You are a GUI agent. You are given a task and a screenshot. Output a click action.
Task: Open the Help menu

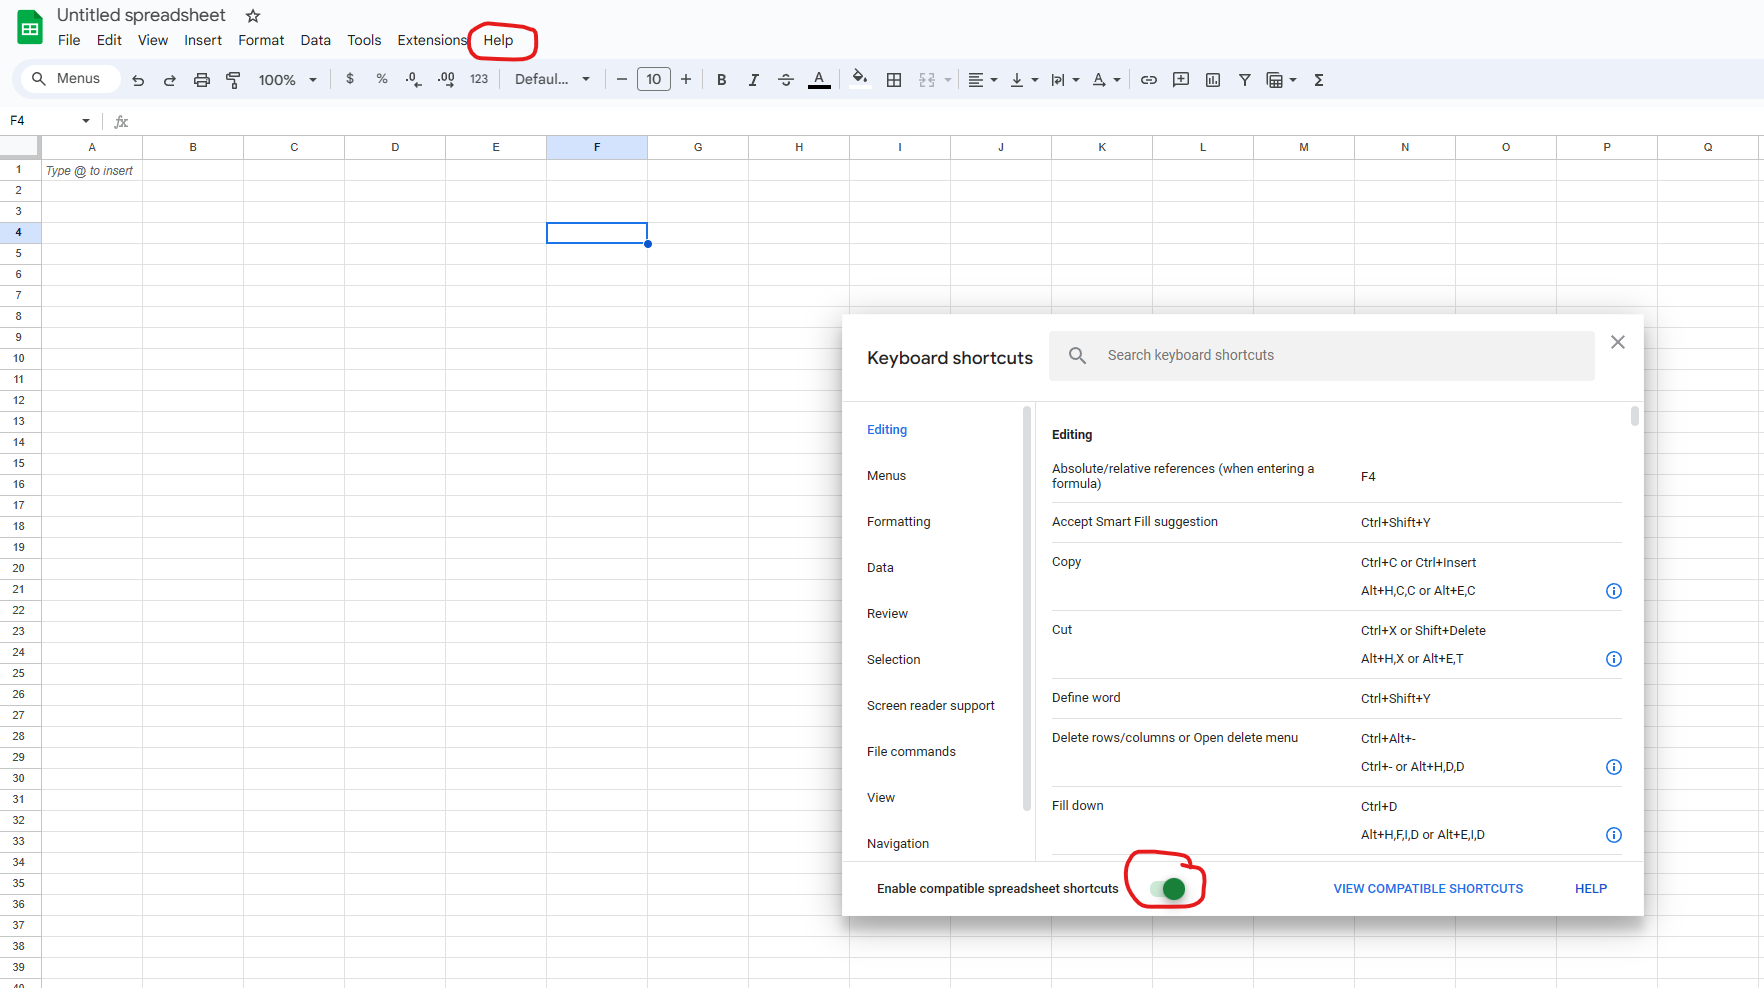(498, 40)
